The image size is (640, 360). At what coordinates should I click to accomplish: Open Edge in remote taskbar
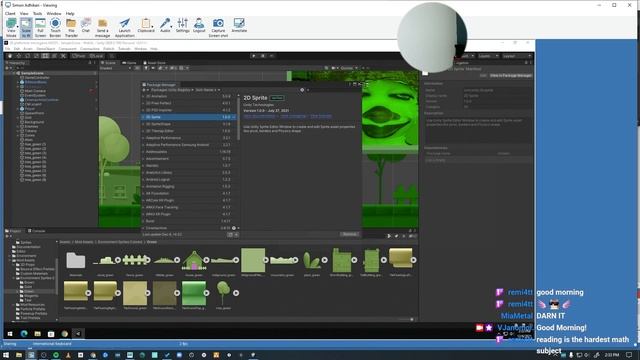[x=24, y=333]
